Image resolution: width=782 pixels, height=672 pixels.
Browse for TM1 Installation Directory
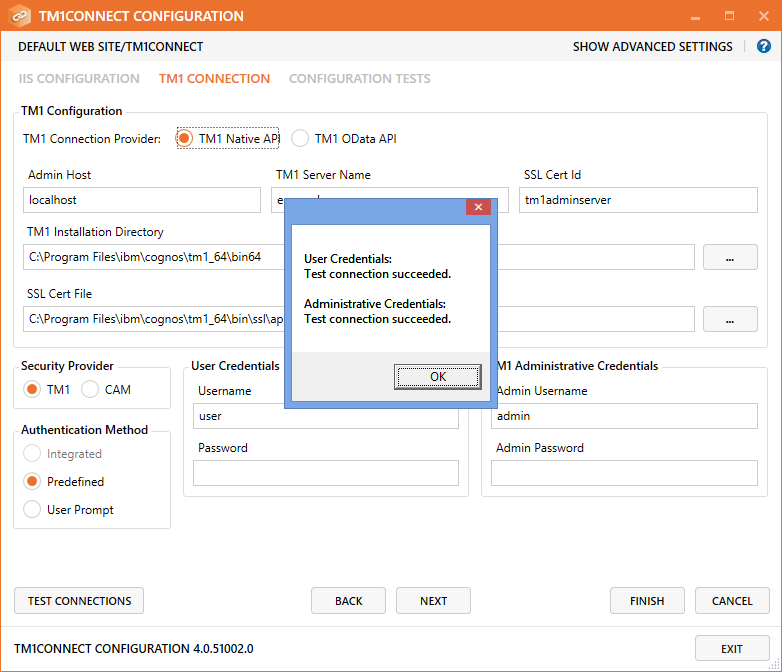coord(730,257)
